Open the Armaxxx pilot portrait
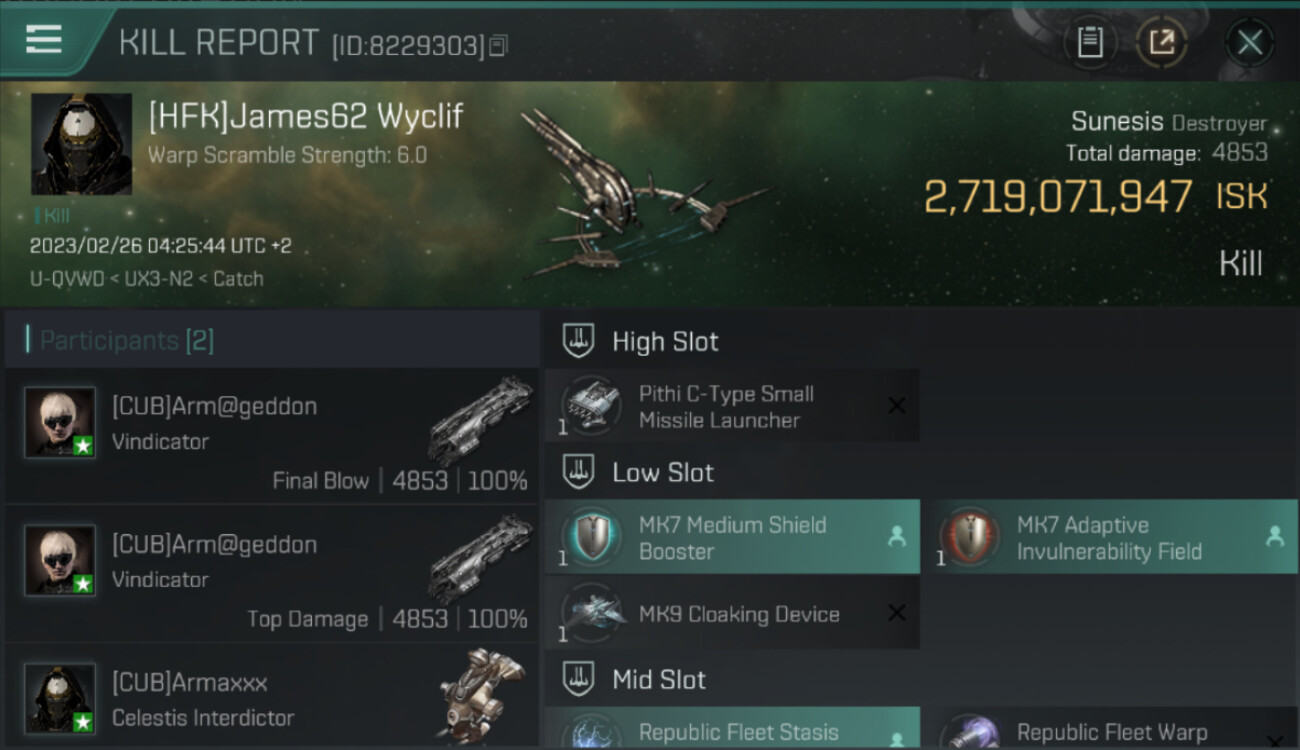The height and width of the screenshot is (750, 1300). [60, 698]
